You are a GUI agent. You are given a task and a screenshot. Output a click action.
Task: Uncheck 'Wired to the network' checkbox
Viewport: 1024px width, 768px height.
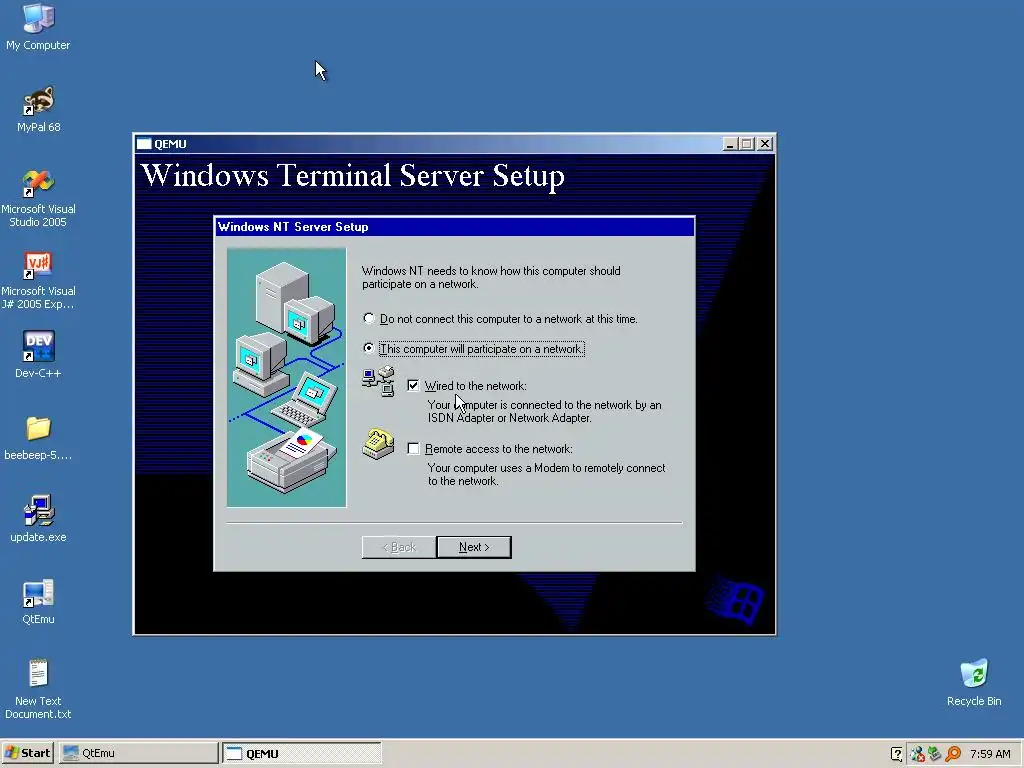pos(413,385)
